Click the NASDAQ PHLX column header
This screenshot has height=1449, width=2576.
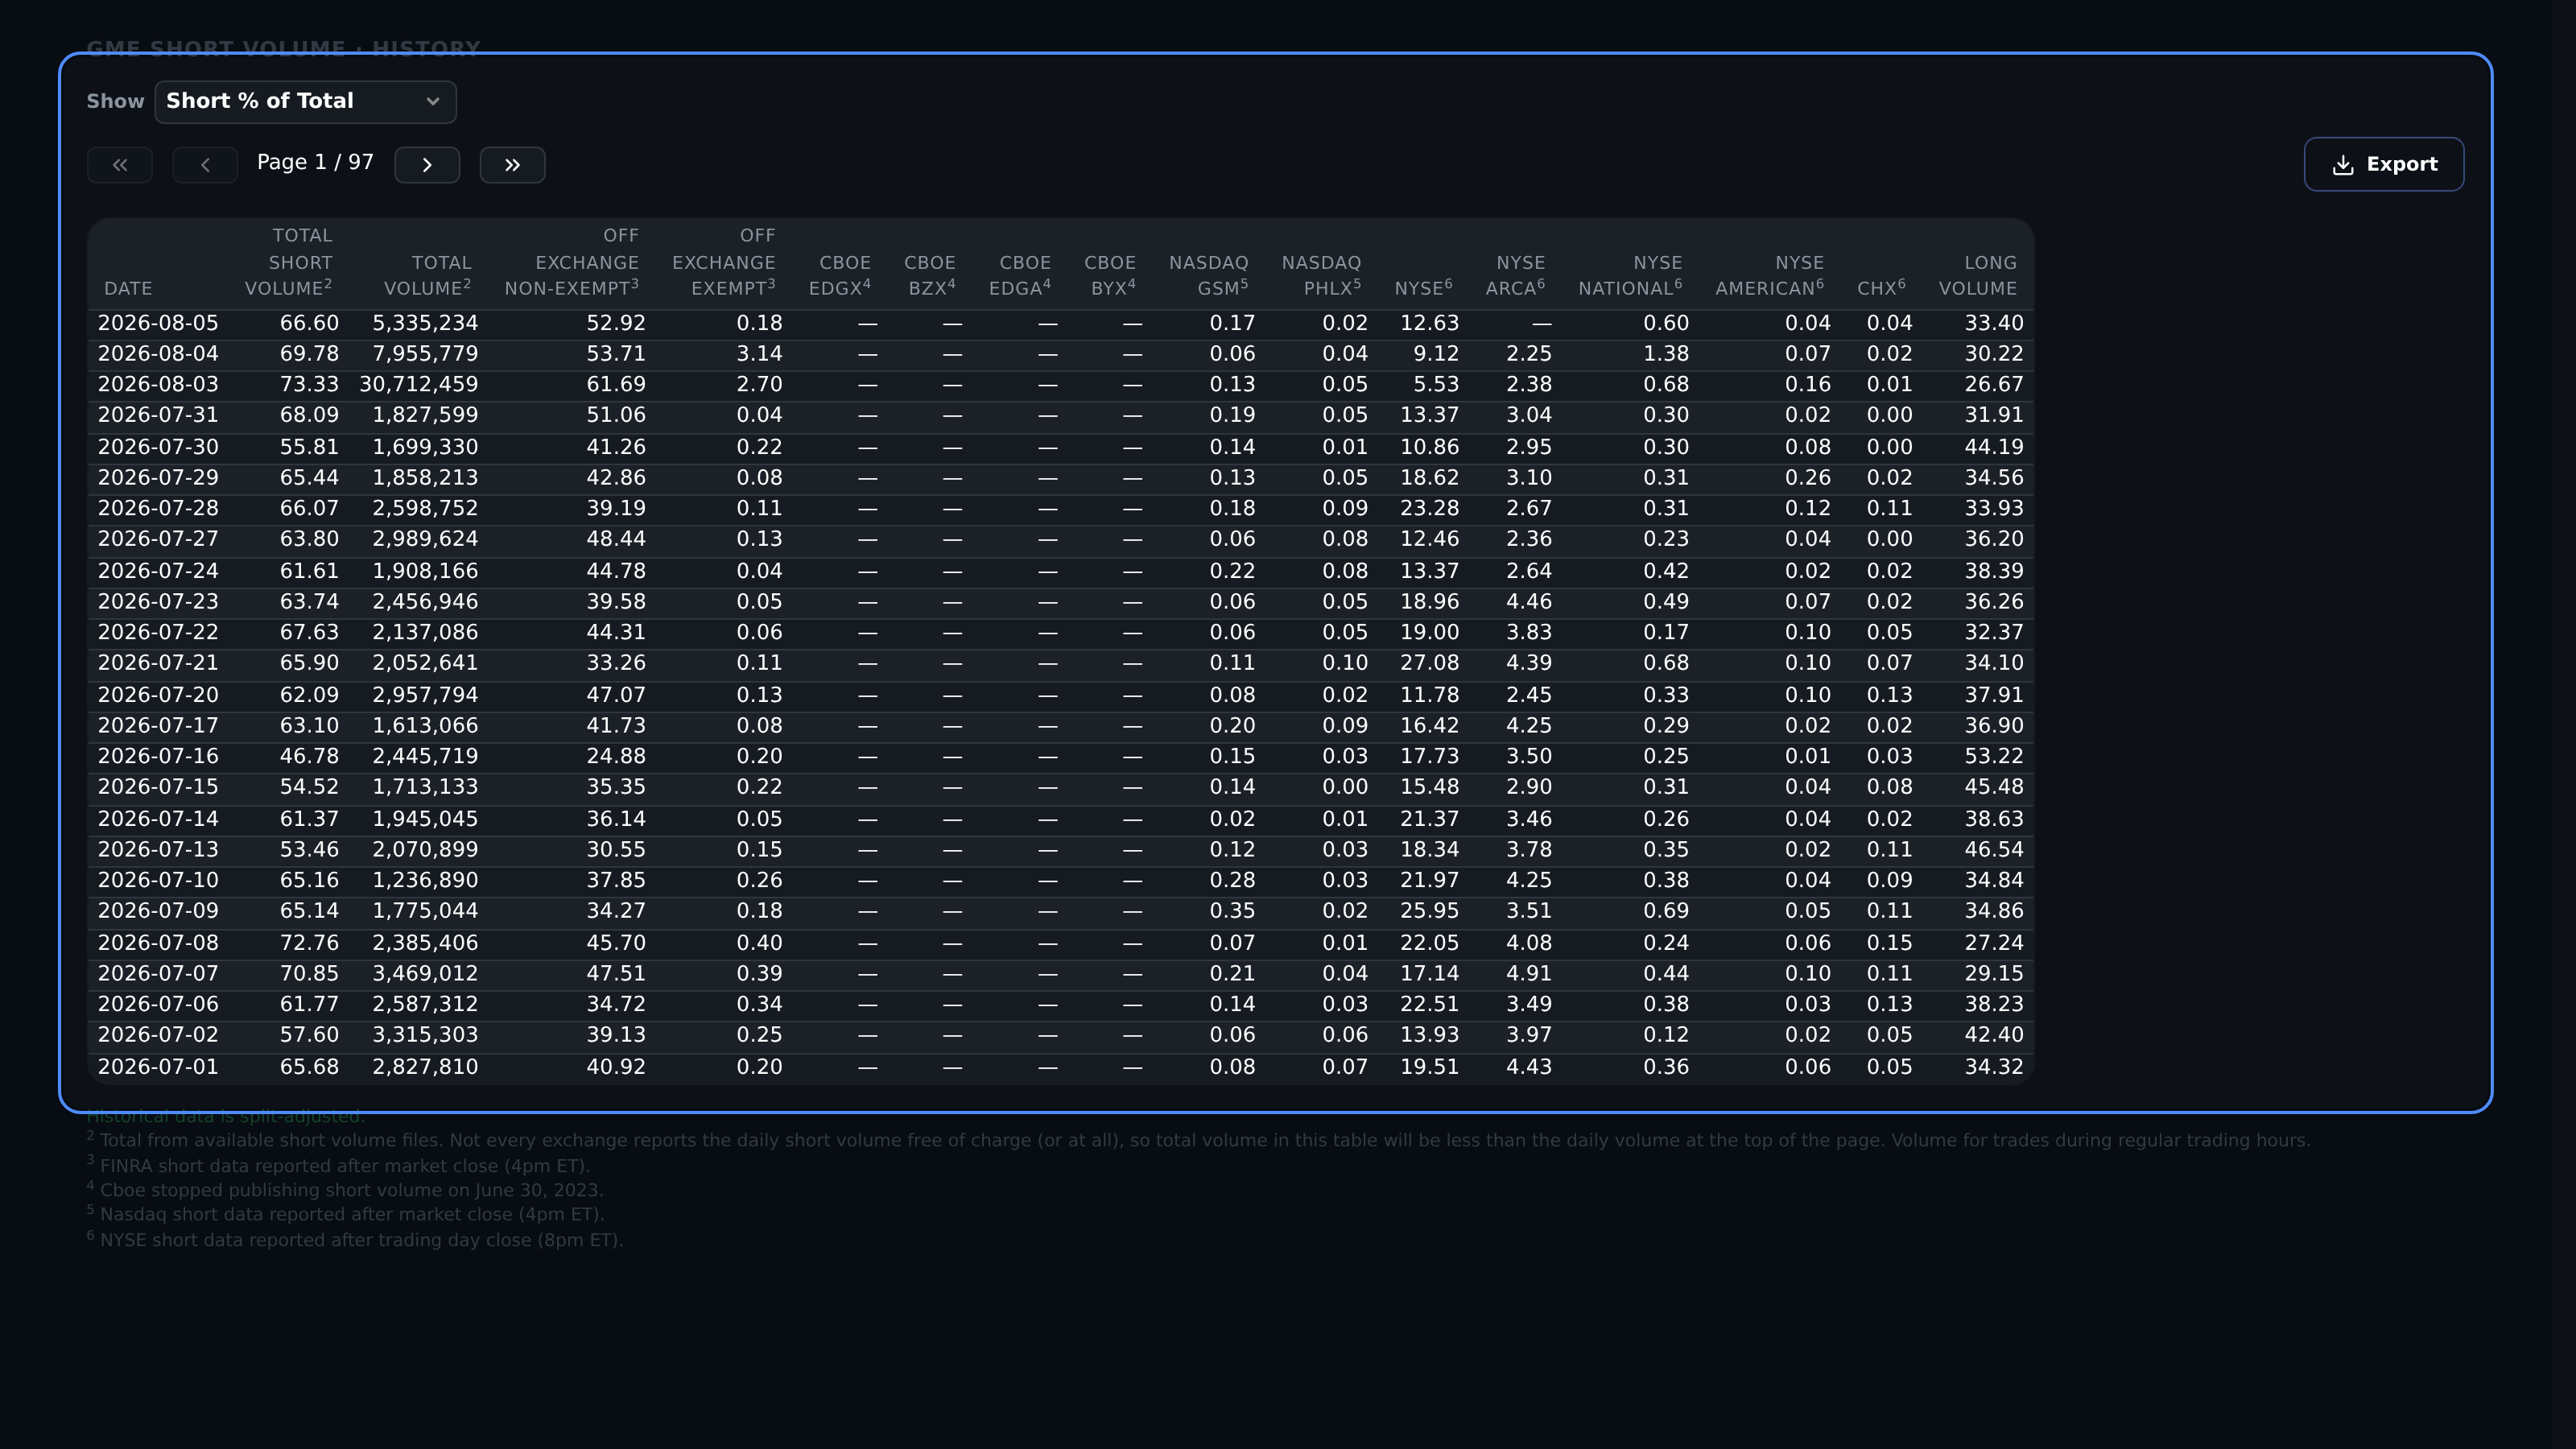[x=1321, y=276]
